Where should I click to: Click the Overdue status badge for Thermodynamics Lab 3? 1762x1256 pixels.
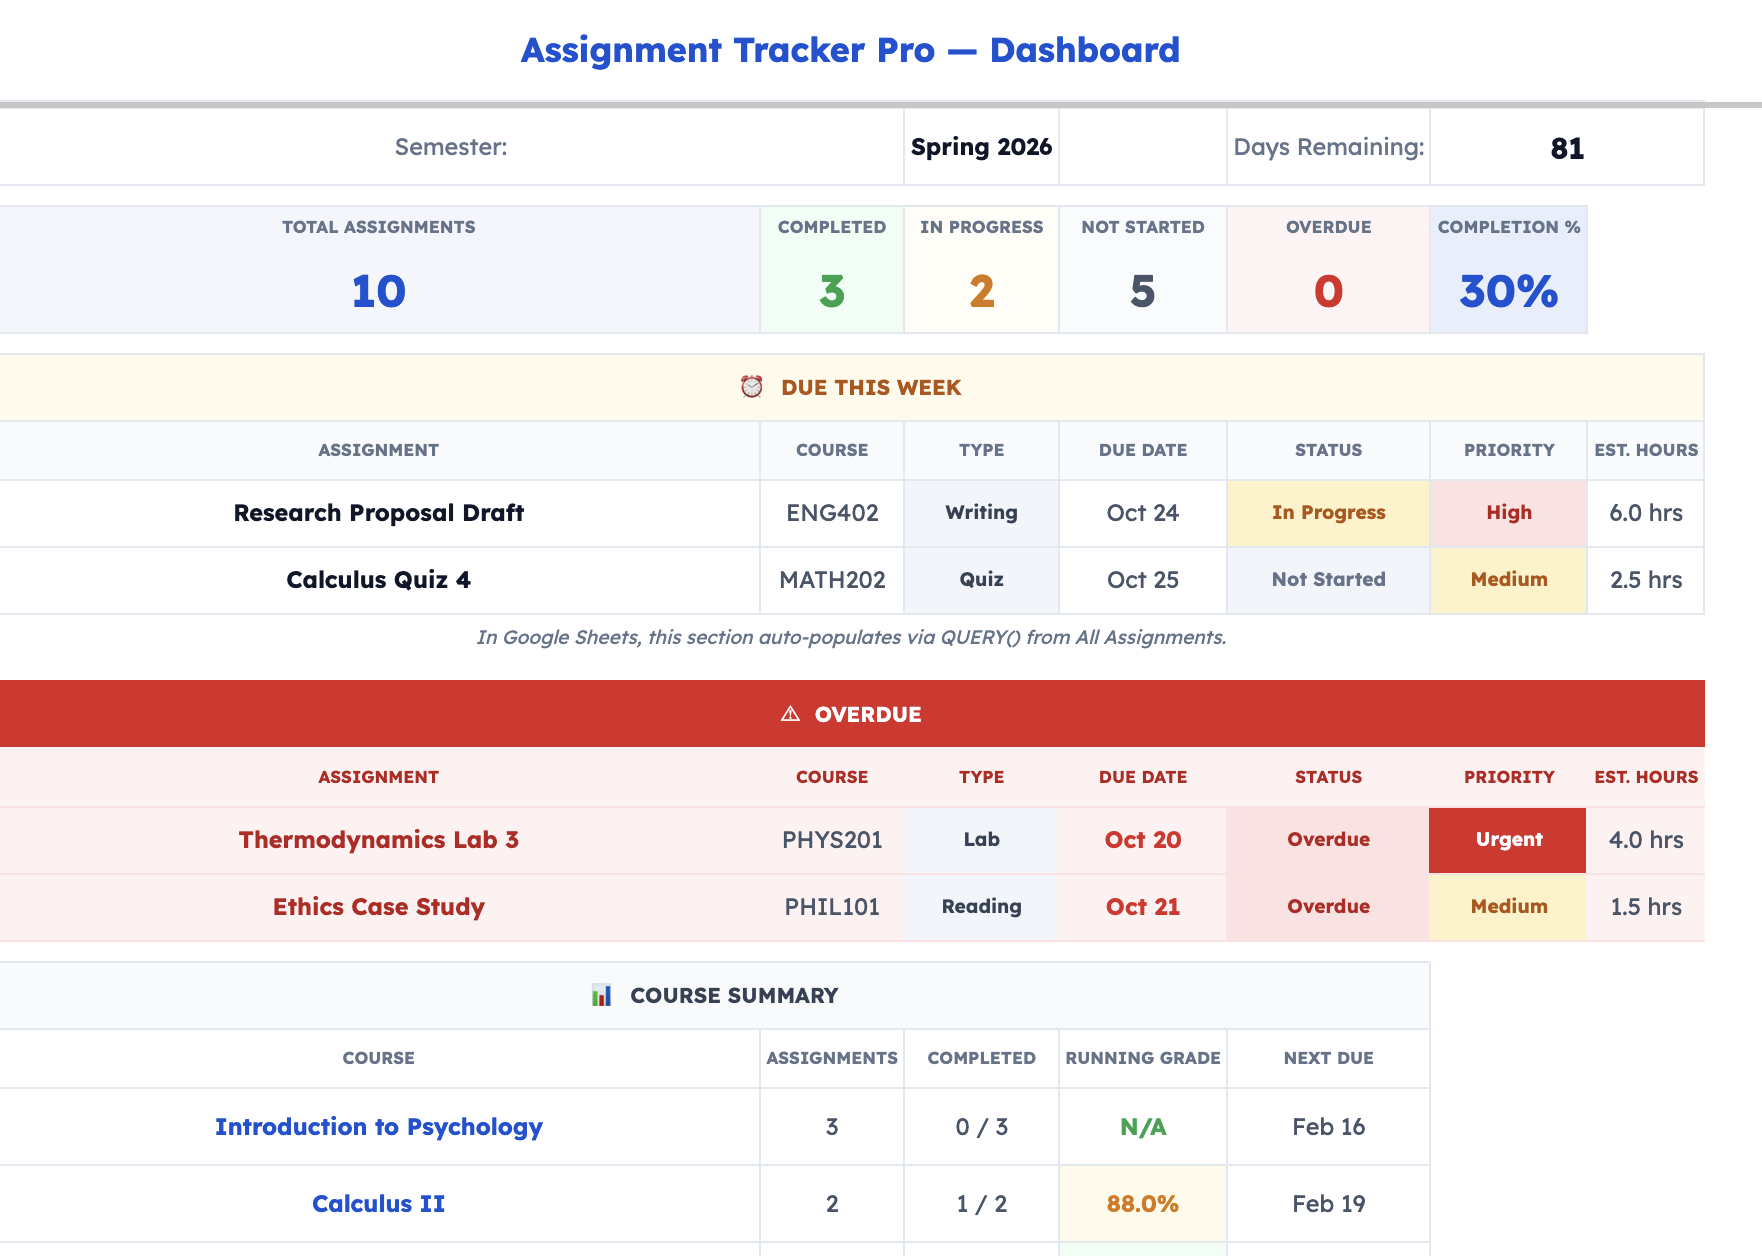(1328, 840)
